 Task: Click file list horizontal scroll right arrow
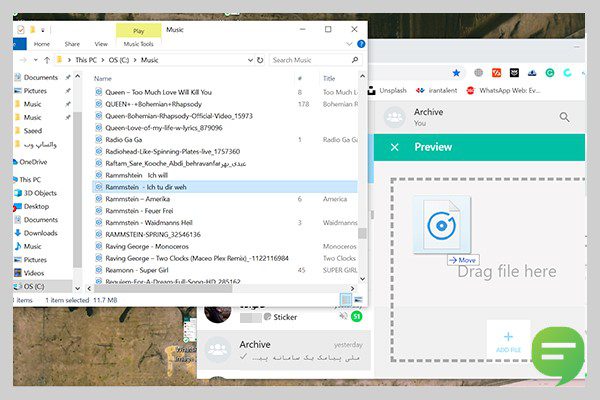352,288
